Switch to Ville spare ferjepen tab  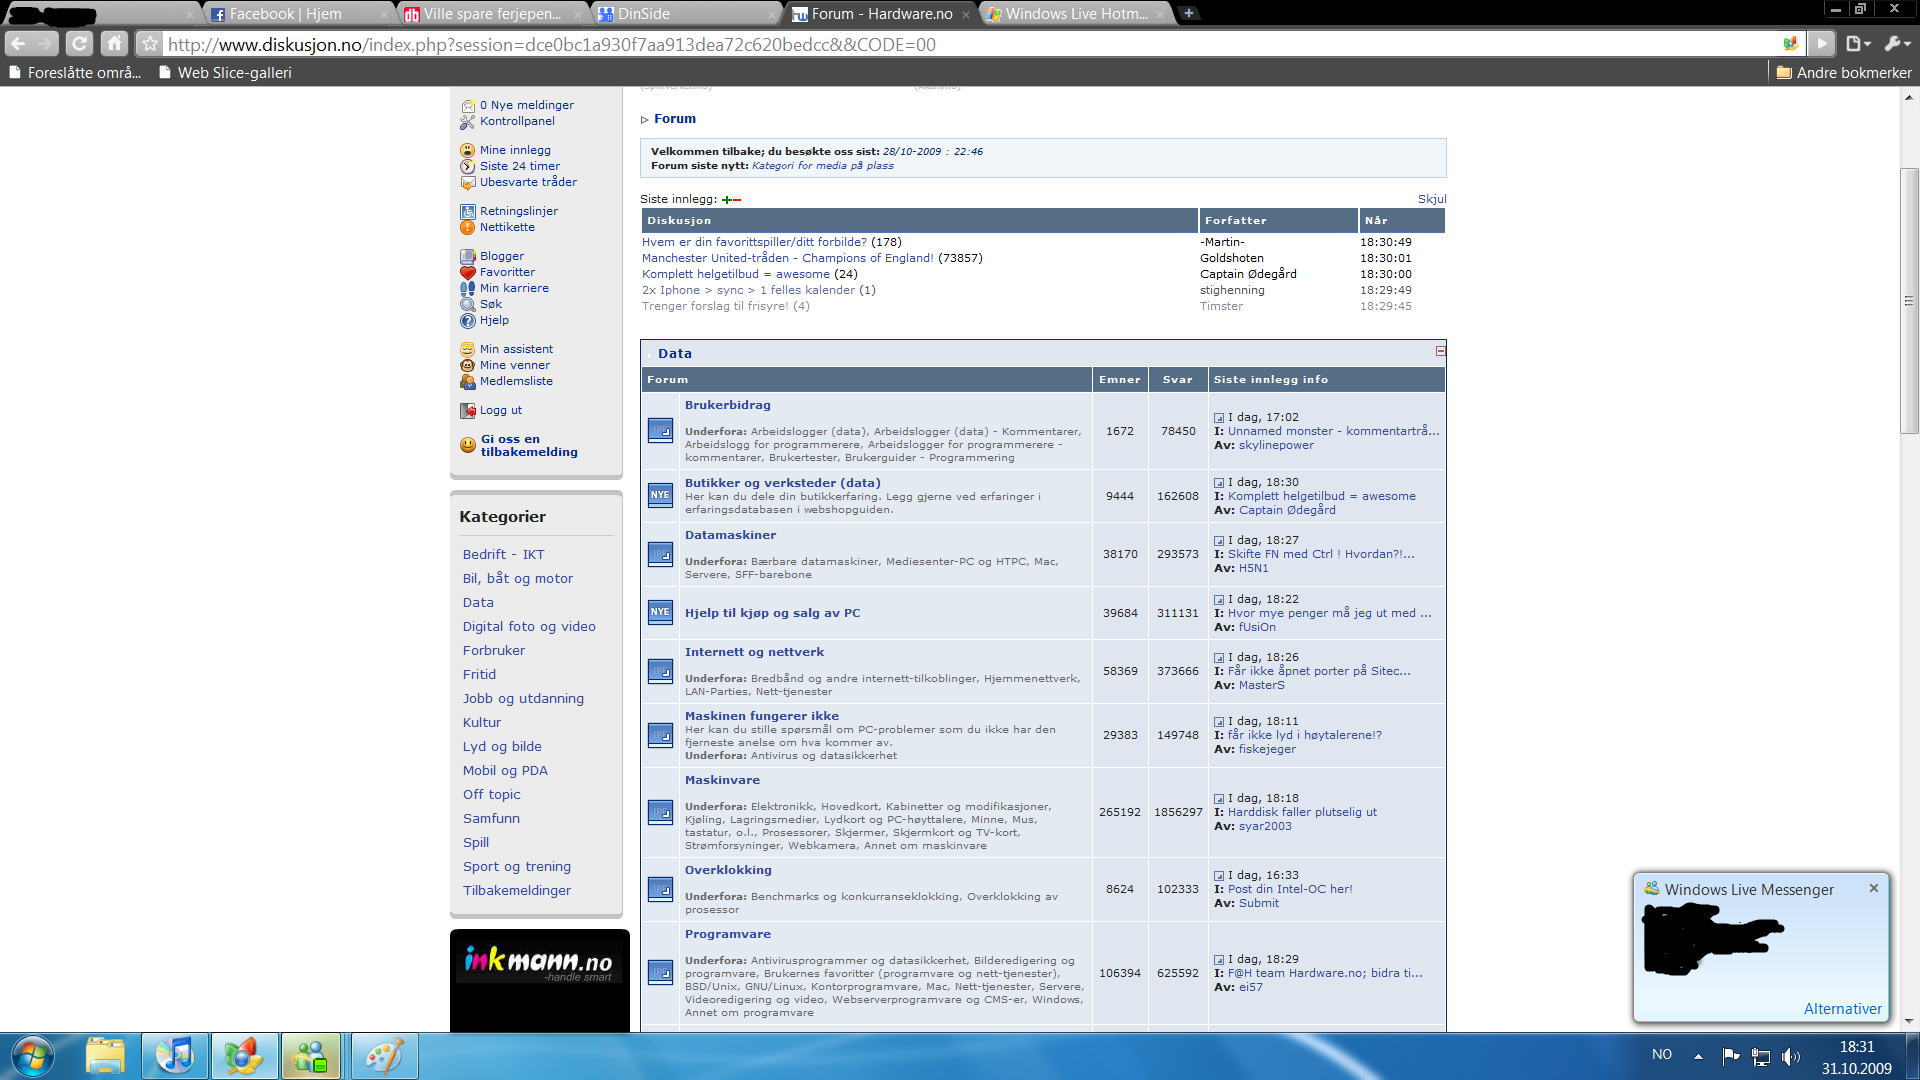[492, 14]
